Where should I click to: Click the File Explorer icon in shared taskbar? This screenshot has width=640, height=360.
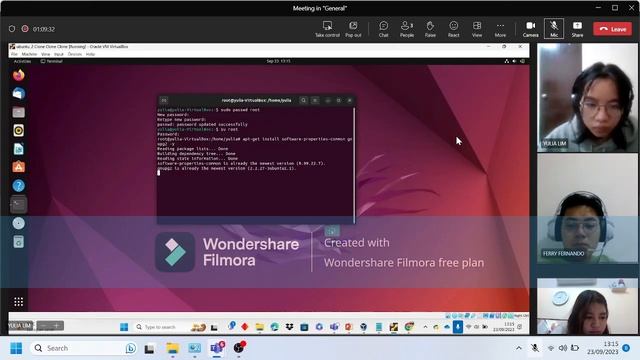(x=260, y=327)
